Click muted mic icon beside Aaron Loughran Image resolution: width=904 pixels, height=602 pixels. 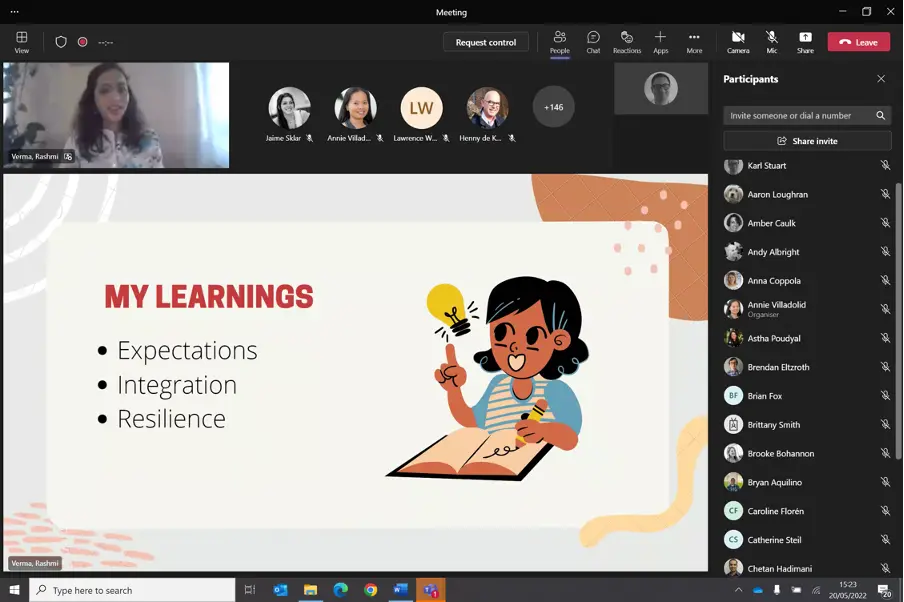tap(885, 194)
